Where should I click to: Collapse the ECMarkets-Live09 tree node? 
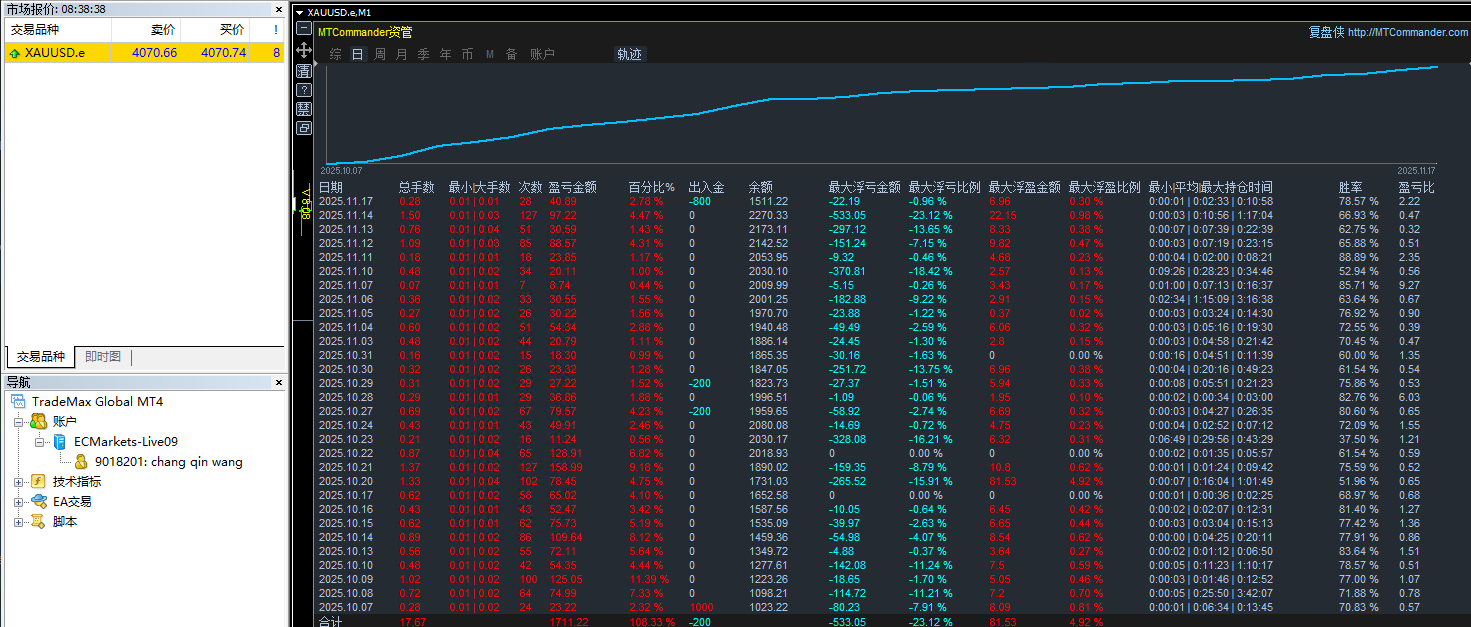coord(40,442)
